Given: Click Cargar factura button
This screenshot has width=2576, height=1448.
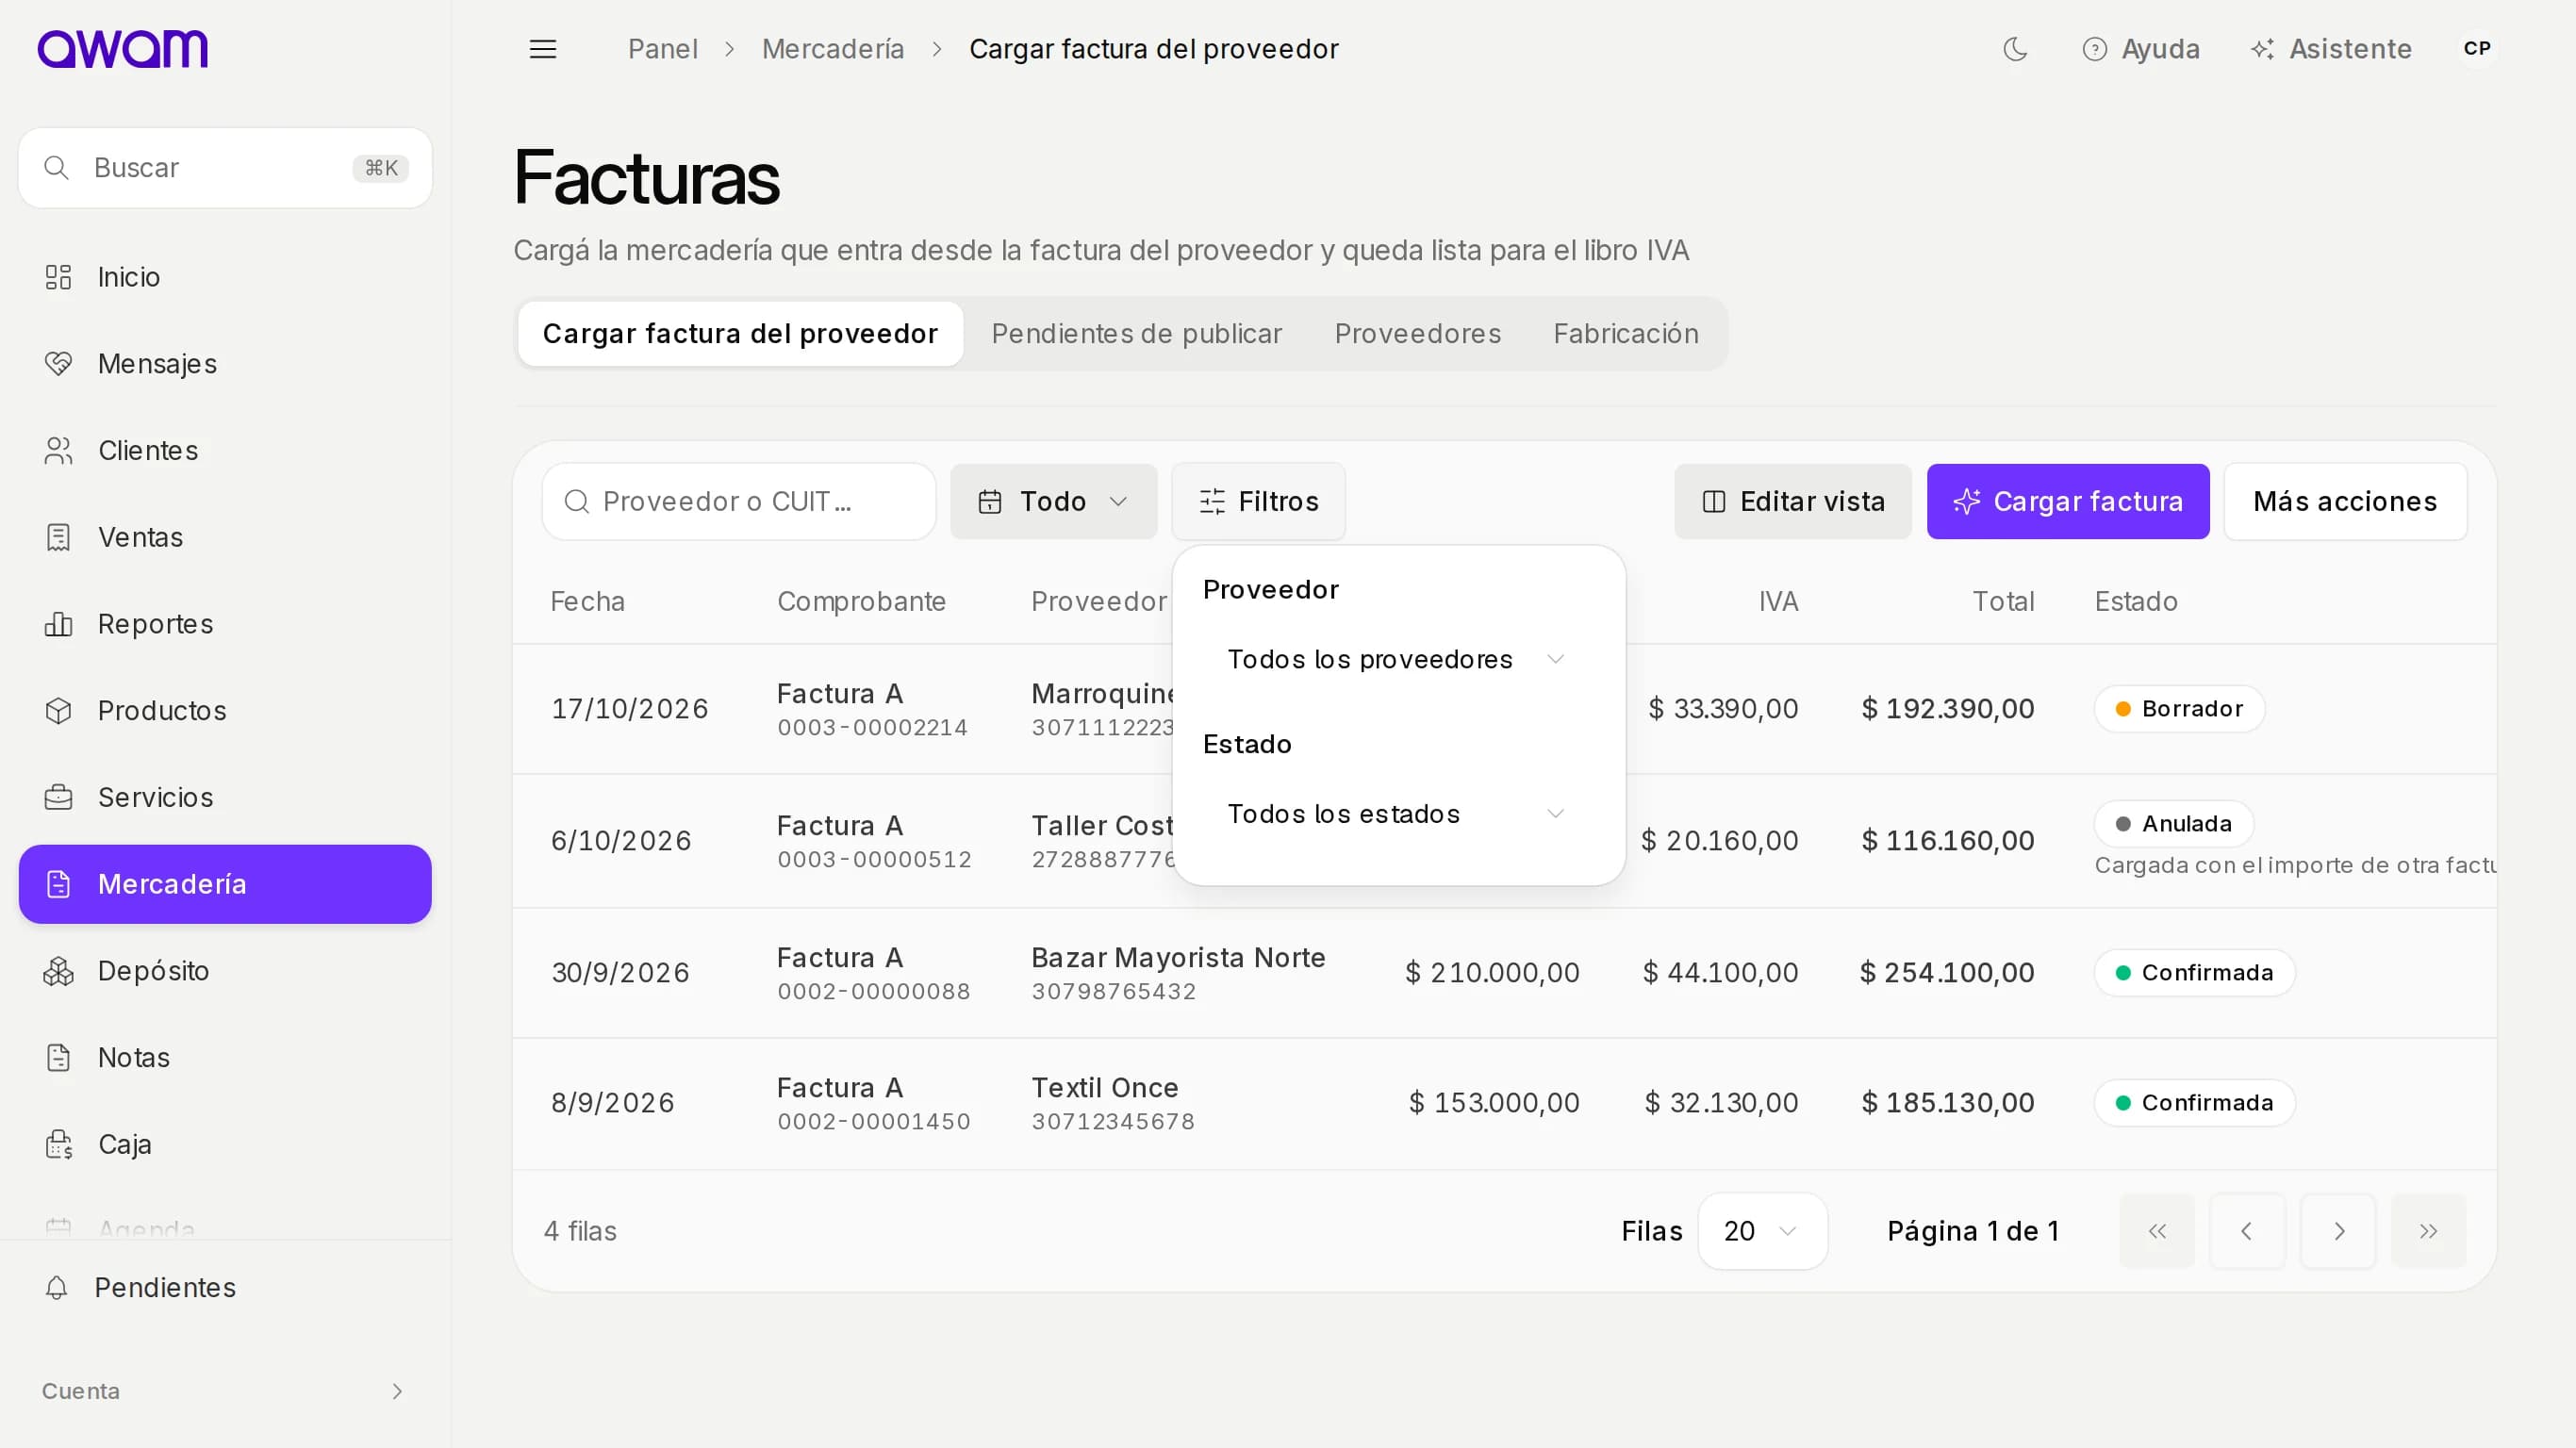Looking at the screenshot, I should click(2068, 501).
